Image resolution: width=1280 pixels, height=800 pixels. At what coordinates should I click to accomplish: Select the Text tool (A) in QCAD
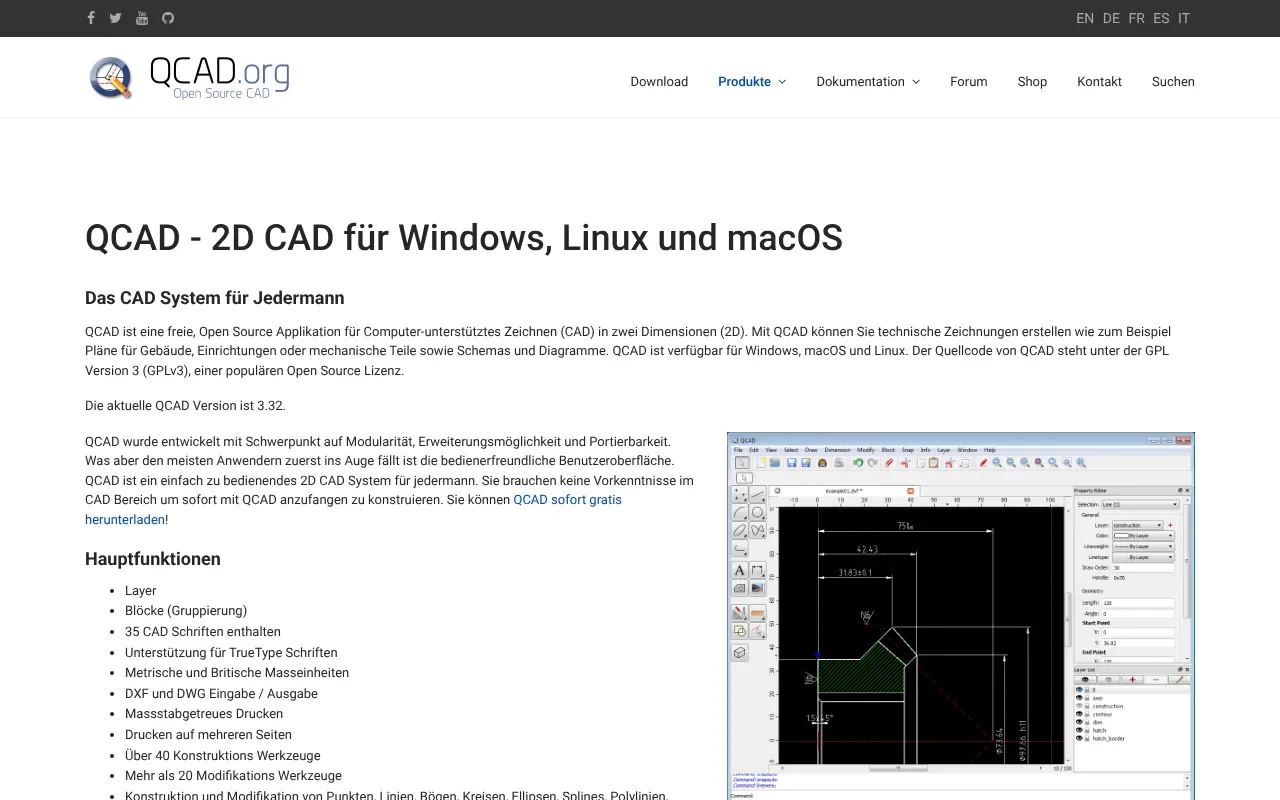click(739, 570)
